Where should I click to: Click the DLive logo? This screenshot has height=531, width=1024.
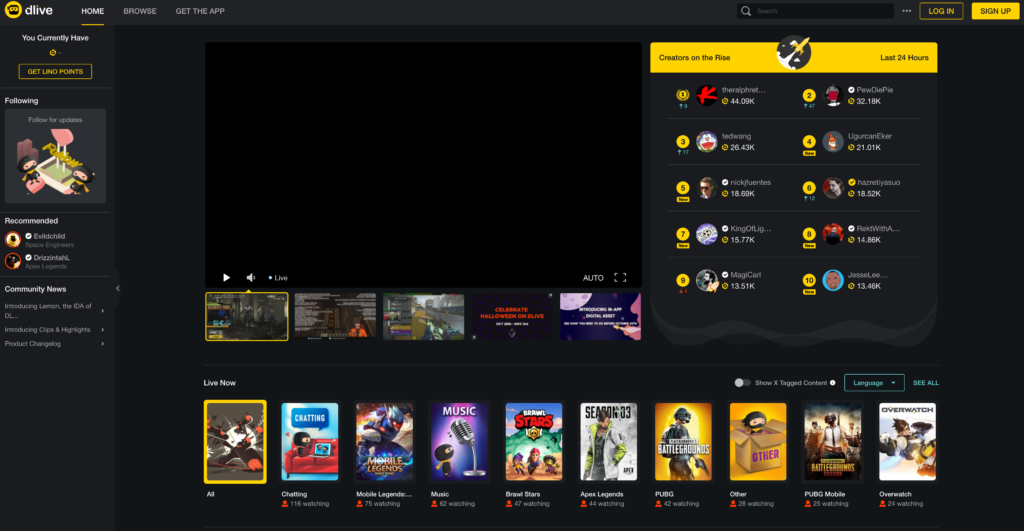(x=29, y=10)
